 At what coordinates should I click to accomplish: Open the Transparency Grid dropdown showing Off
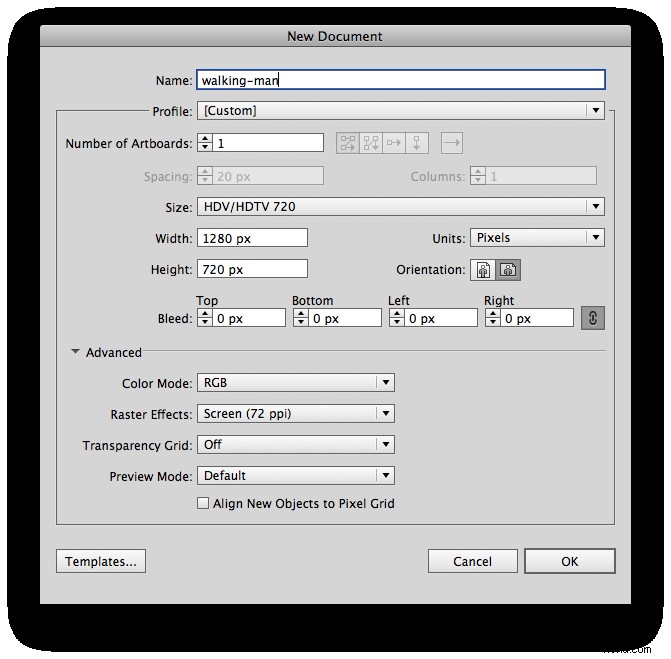point(296,445)
